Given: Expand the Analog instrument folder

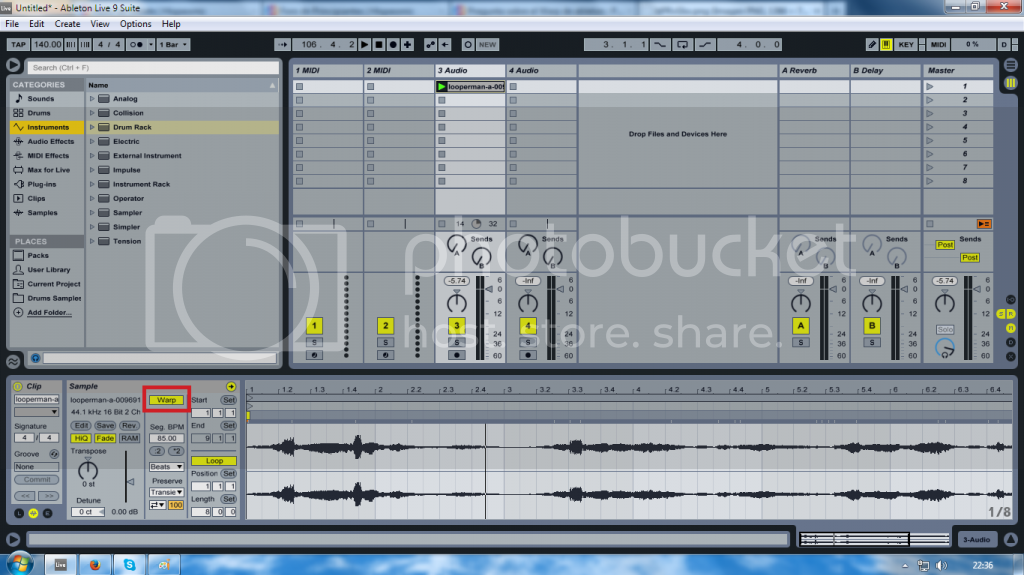Looking at the screenshot, I should point(92,99).
